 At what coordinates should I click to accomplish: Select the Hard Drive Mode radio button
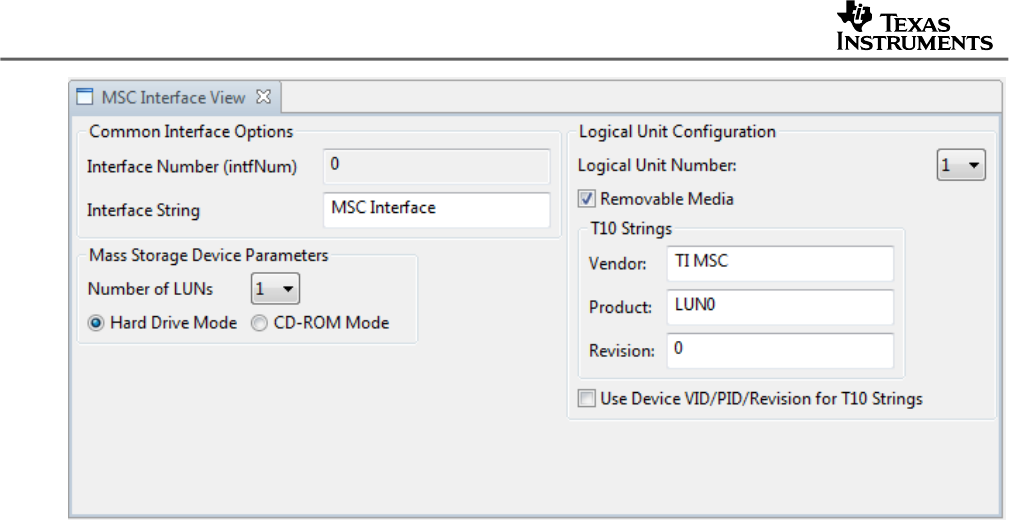[x=96, y=323]
